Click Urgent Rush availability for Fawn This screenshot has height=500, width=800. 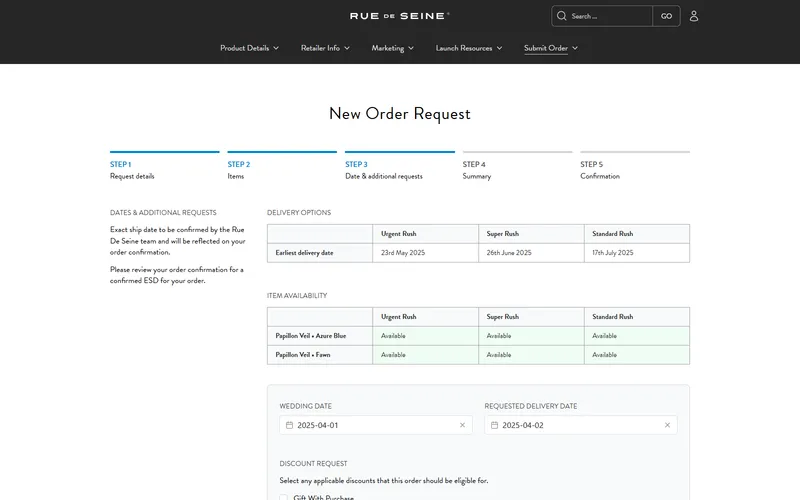tap(426, 355)
